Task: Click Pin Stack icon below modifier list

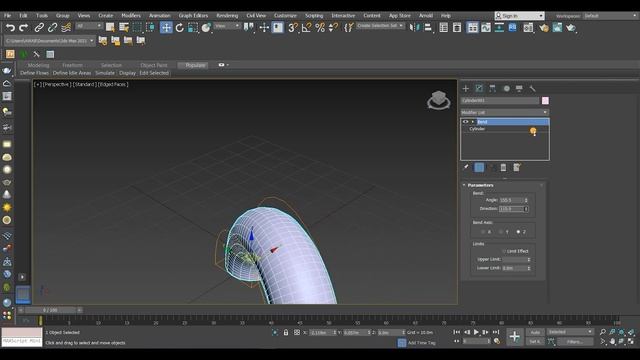Action: [466, 167]
